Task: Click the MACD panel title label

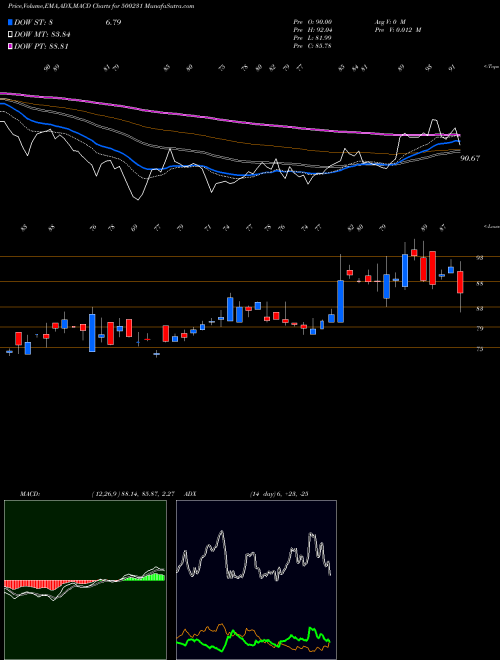Action: 29,494
